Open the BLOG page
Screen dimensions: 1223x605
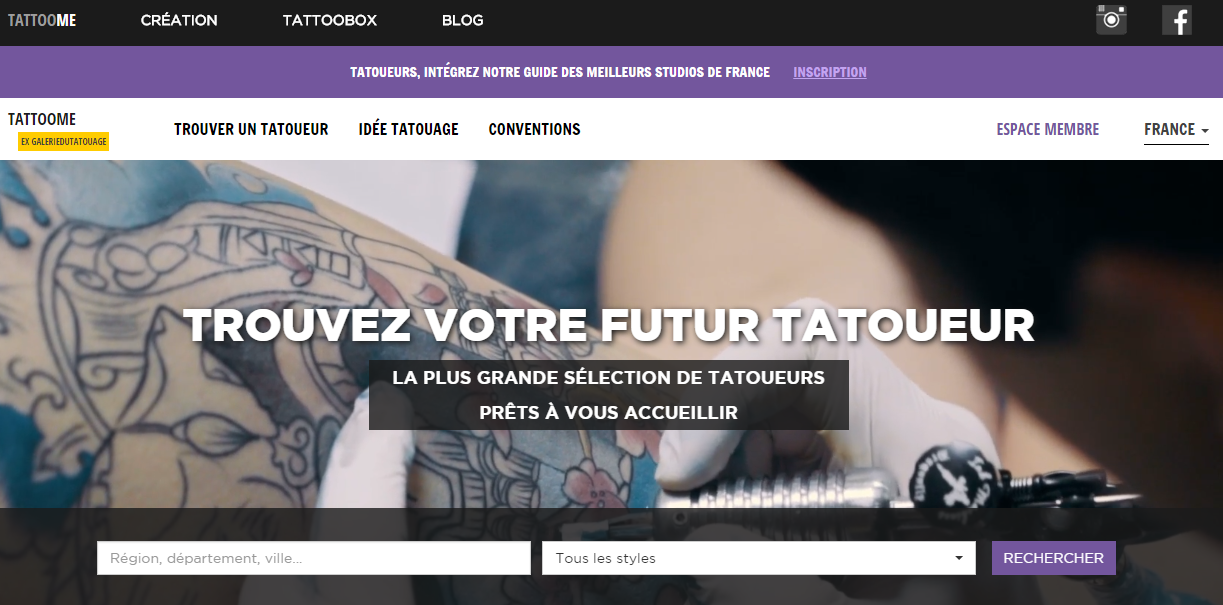coord(462,20)
